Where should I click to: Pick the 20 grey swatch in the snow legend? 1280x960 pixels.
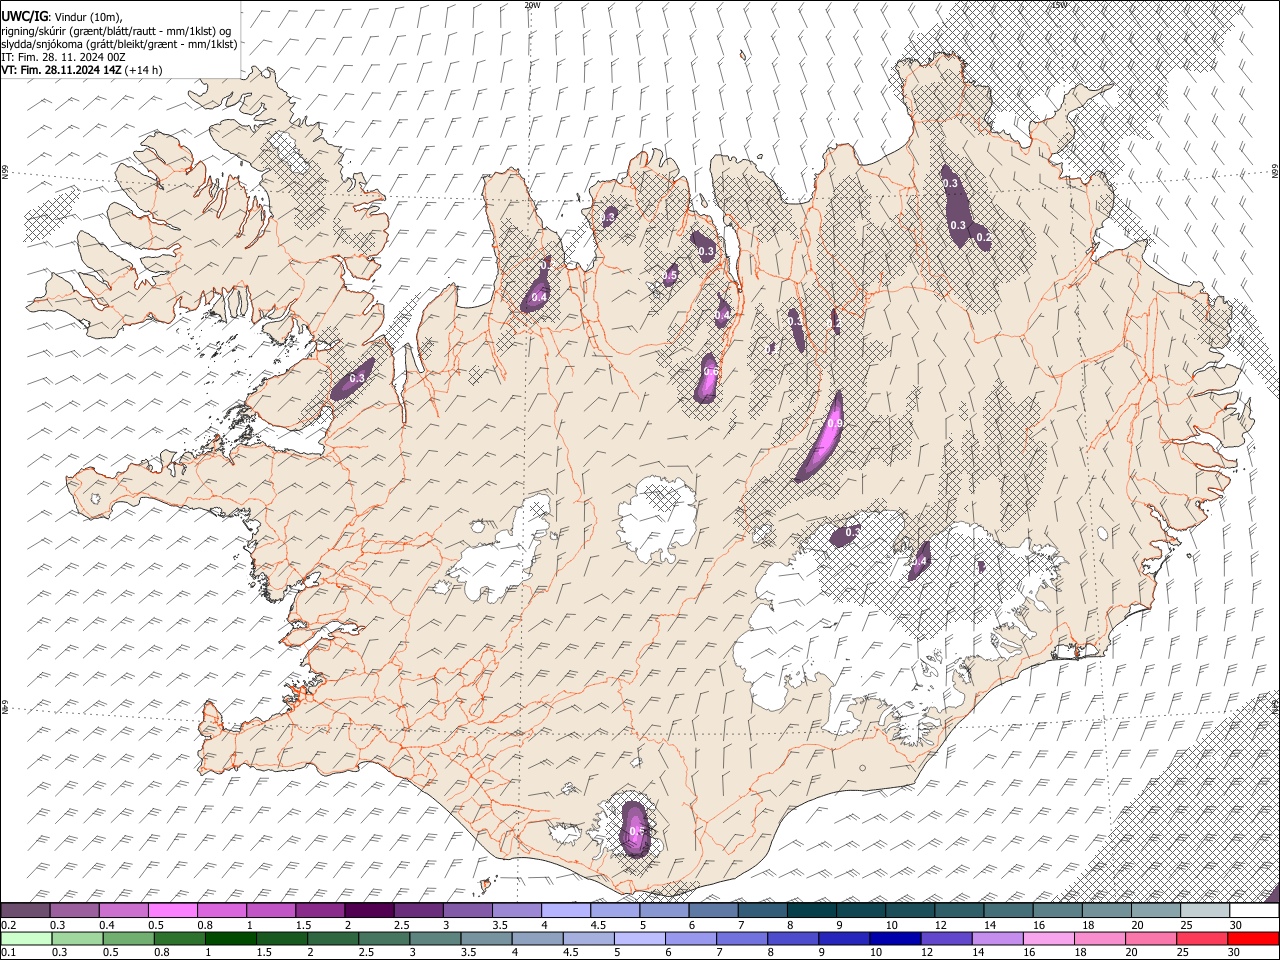[1154, 911]
